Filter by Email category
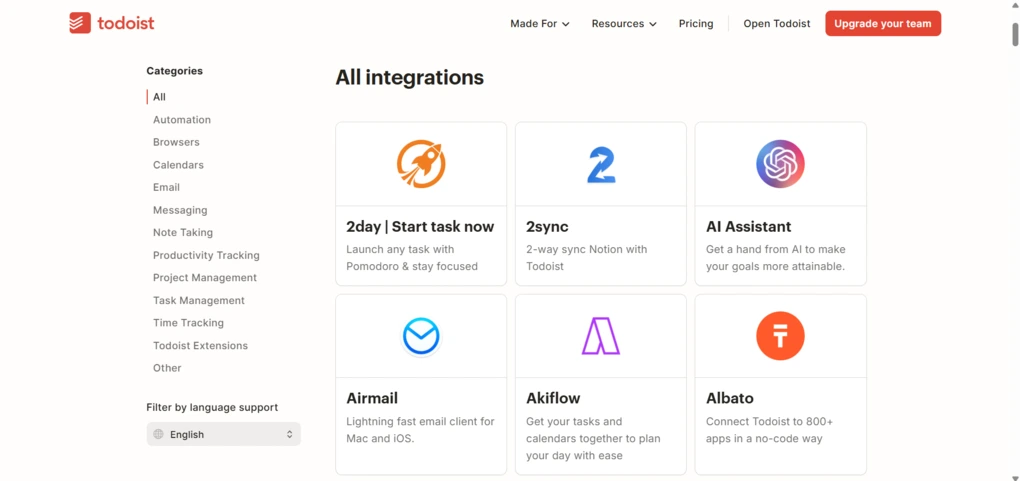 click(x=166, y=187)
